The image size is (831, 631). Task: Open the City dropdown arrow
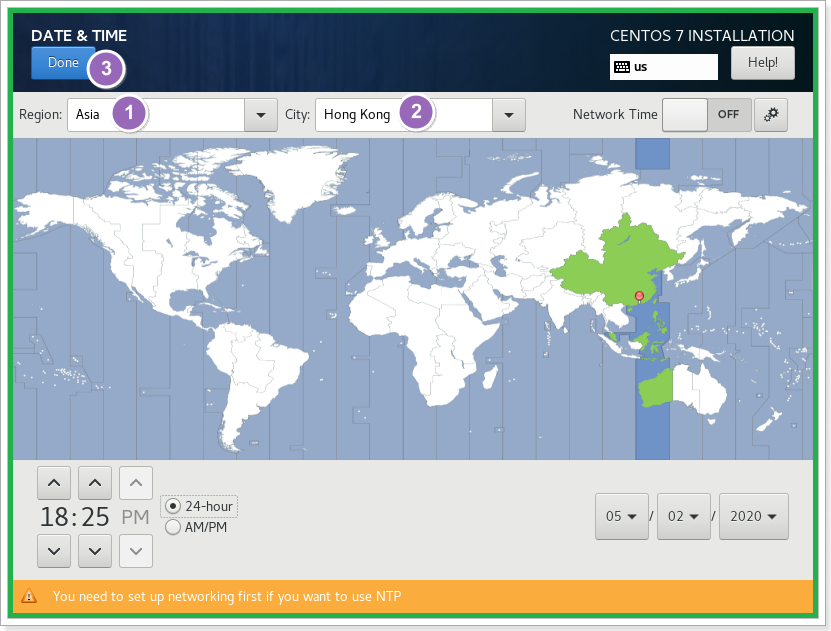(x=509, y=115)
